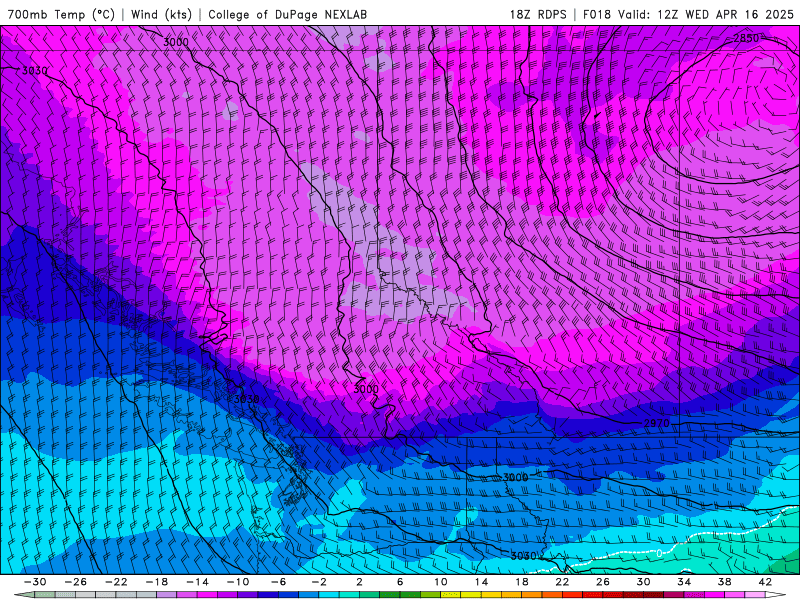The height and width of the screenshot is (600, 800).
Task: Click the 34 color scale label
Action: point(684,582)
